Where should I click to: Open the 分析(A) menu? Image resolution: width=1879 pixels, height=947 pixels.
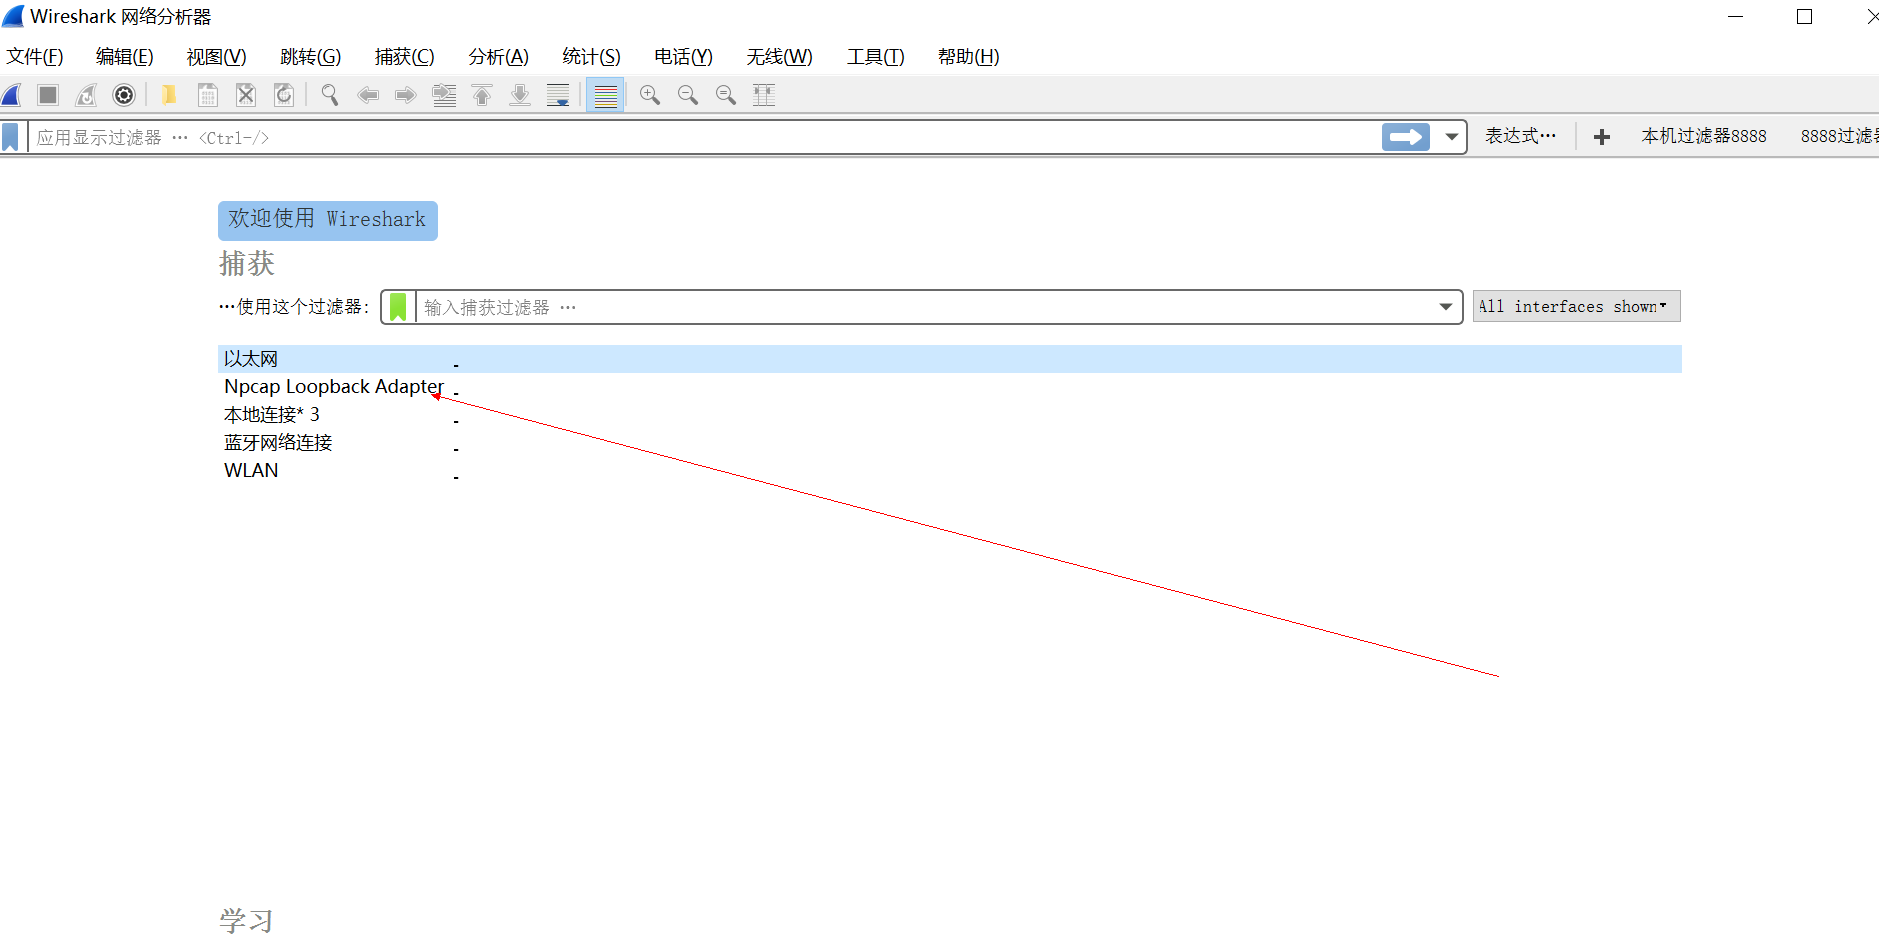499,57
